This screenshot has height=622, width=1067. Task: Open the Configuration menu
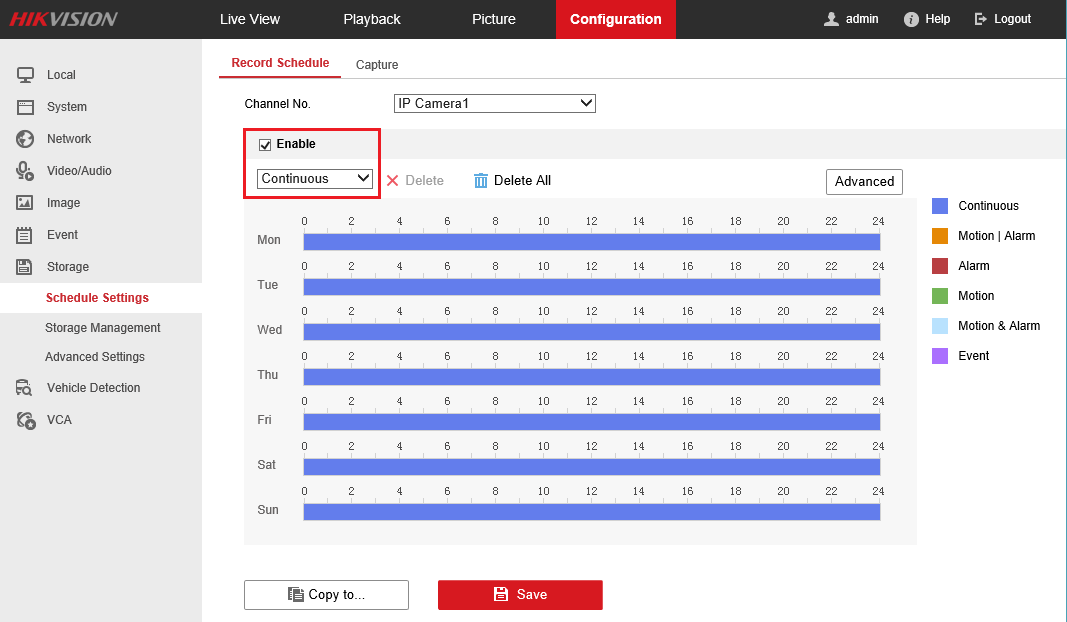(616, 19)
